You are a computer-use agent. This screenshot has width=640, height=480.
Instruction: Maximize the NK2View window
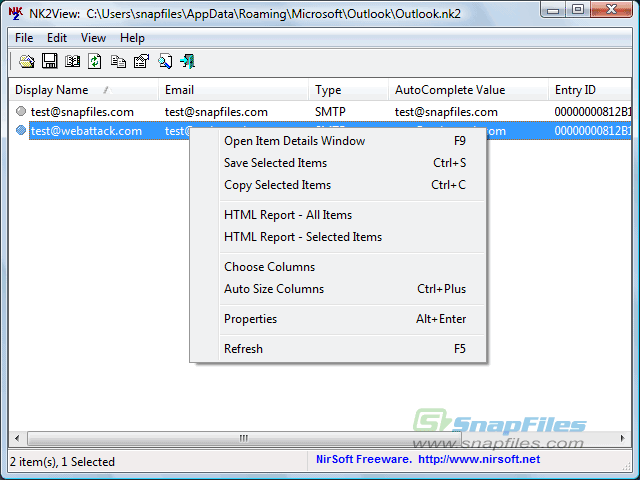tap(578, 10)
